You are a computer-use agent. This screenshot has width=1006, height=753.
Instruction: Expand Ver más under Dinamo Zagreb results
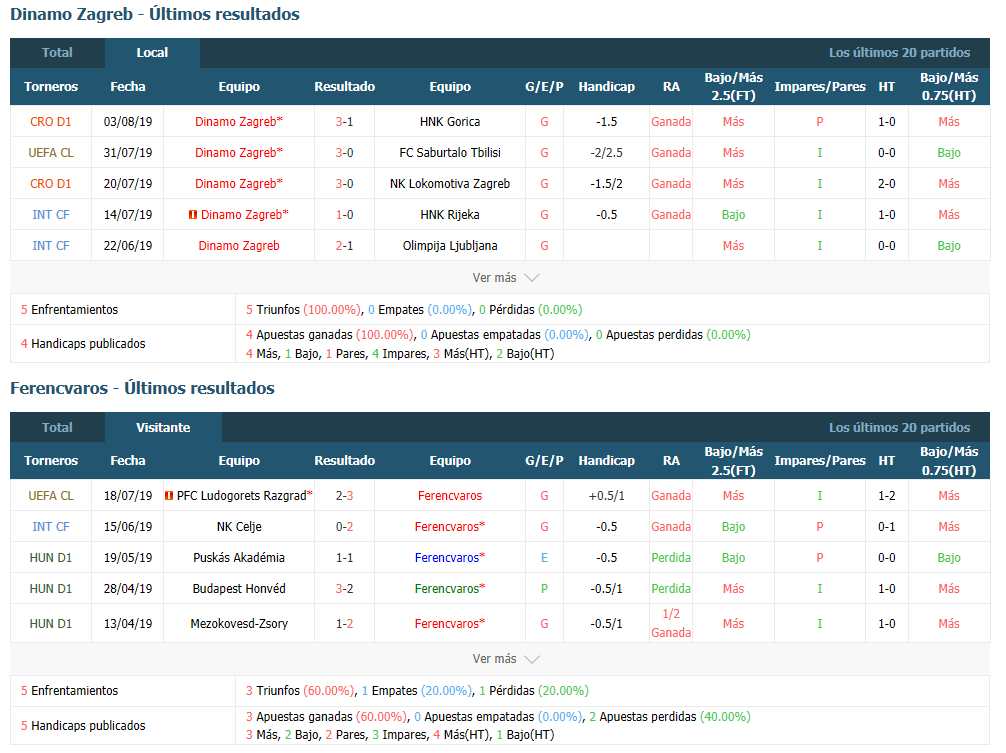click(506, 278)
